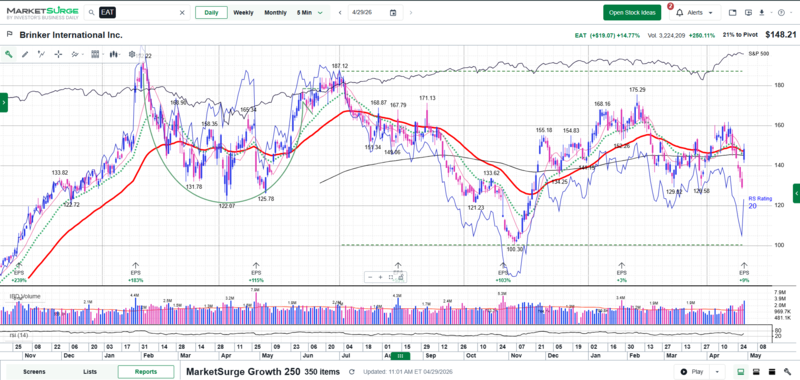
Task: Activate the crosshair cursor tool
Action: click(58, 54)
